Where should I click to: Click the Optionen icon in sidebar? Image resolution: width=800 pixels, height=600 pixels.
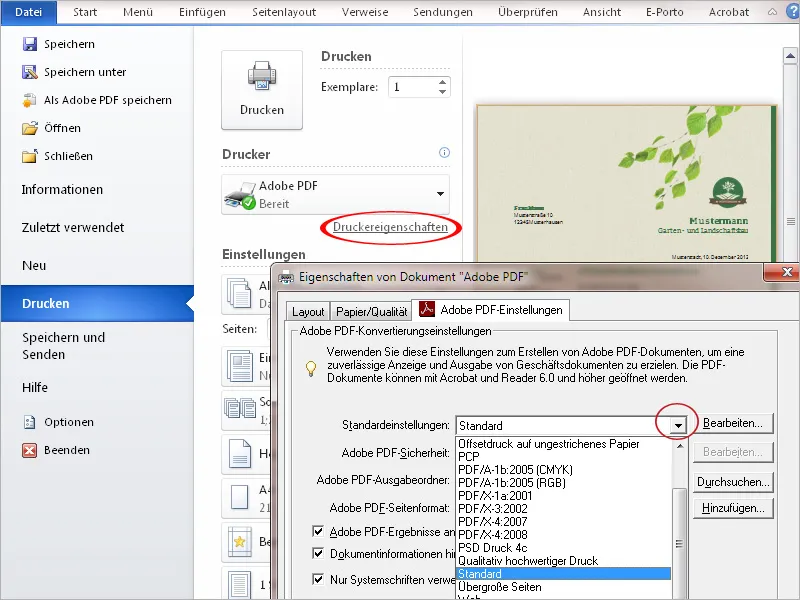point(30,422)
